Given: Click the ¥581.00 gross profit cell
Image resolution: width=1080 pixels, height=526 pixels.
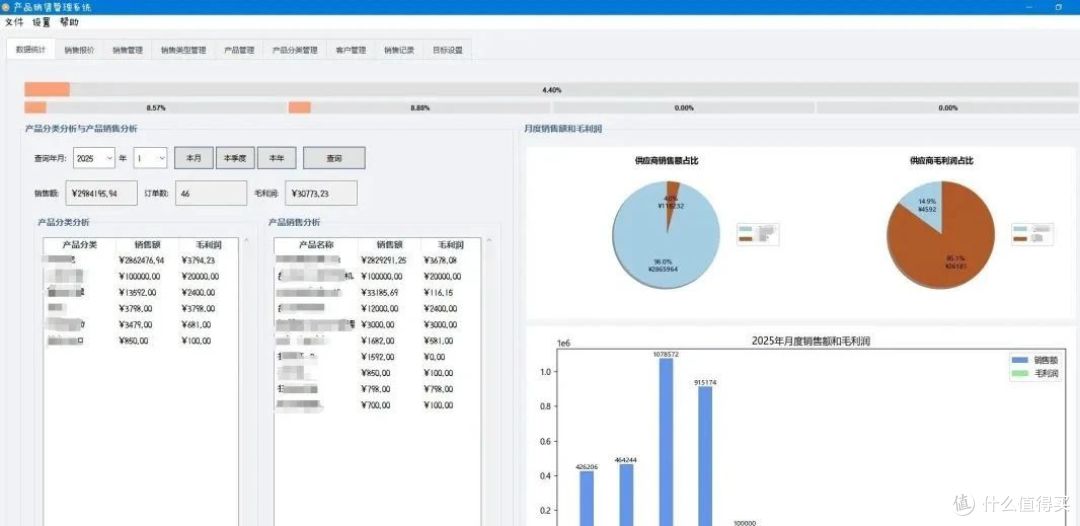Looking at the screenshot, I should (x=438, y=341).
